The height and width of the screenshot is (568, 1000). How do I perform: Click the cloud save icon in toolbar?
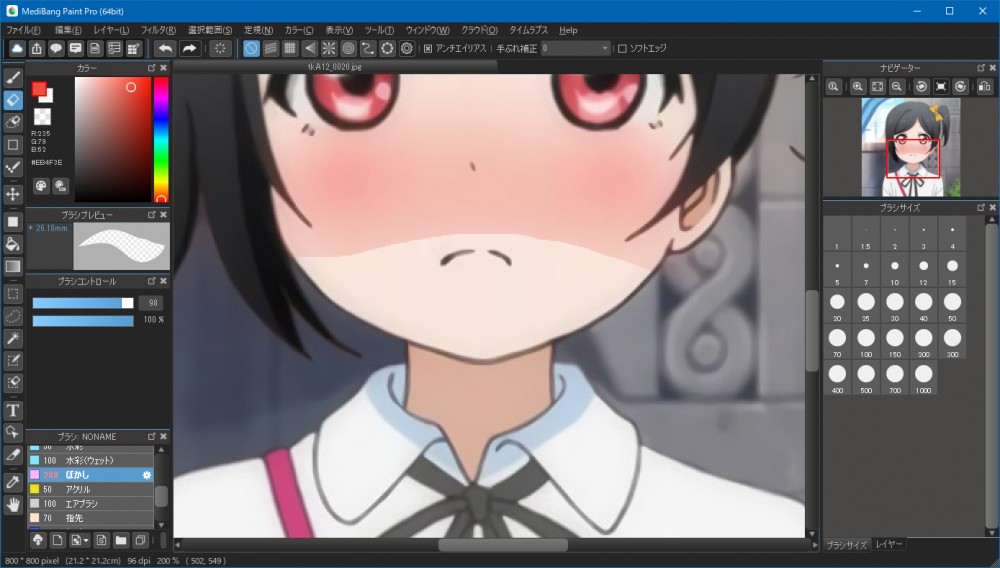(x=17, y=48)
